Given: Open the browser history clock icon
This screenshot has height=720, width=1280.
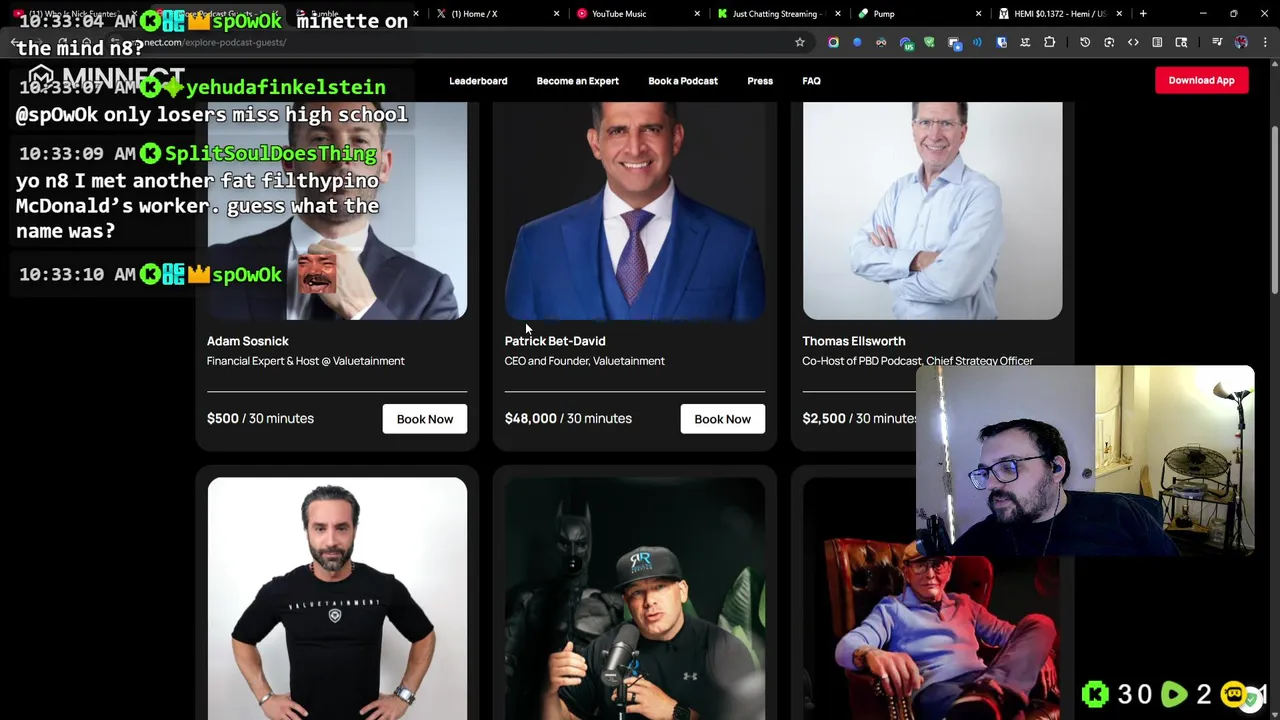Looking at the screenshot, I should pos(1085,42).
